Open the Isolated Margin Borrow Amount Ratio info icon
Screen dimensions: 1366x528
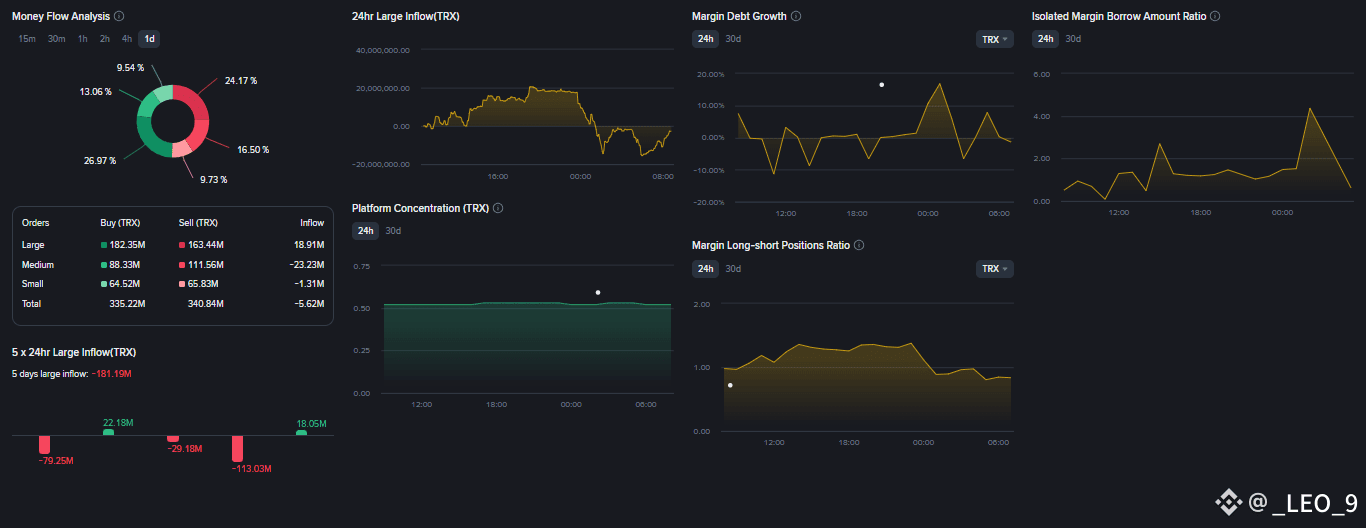click(1215, 17)
